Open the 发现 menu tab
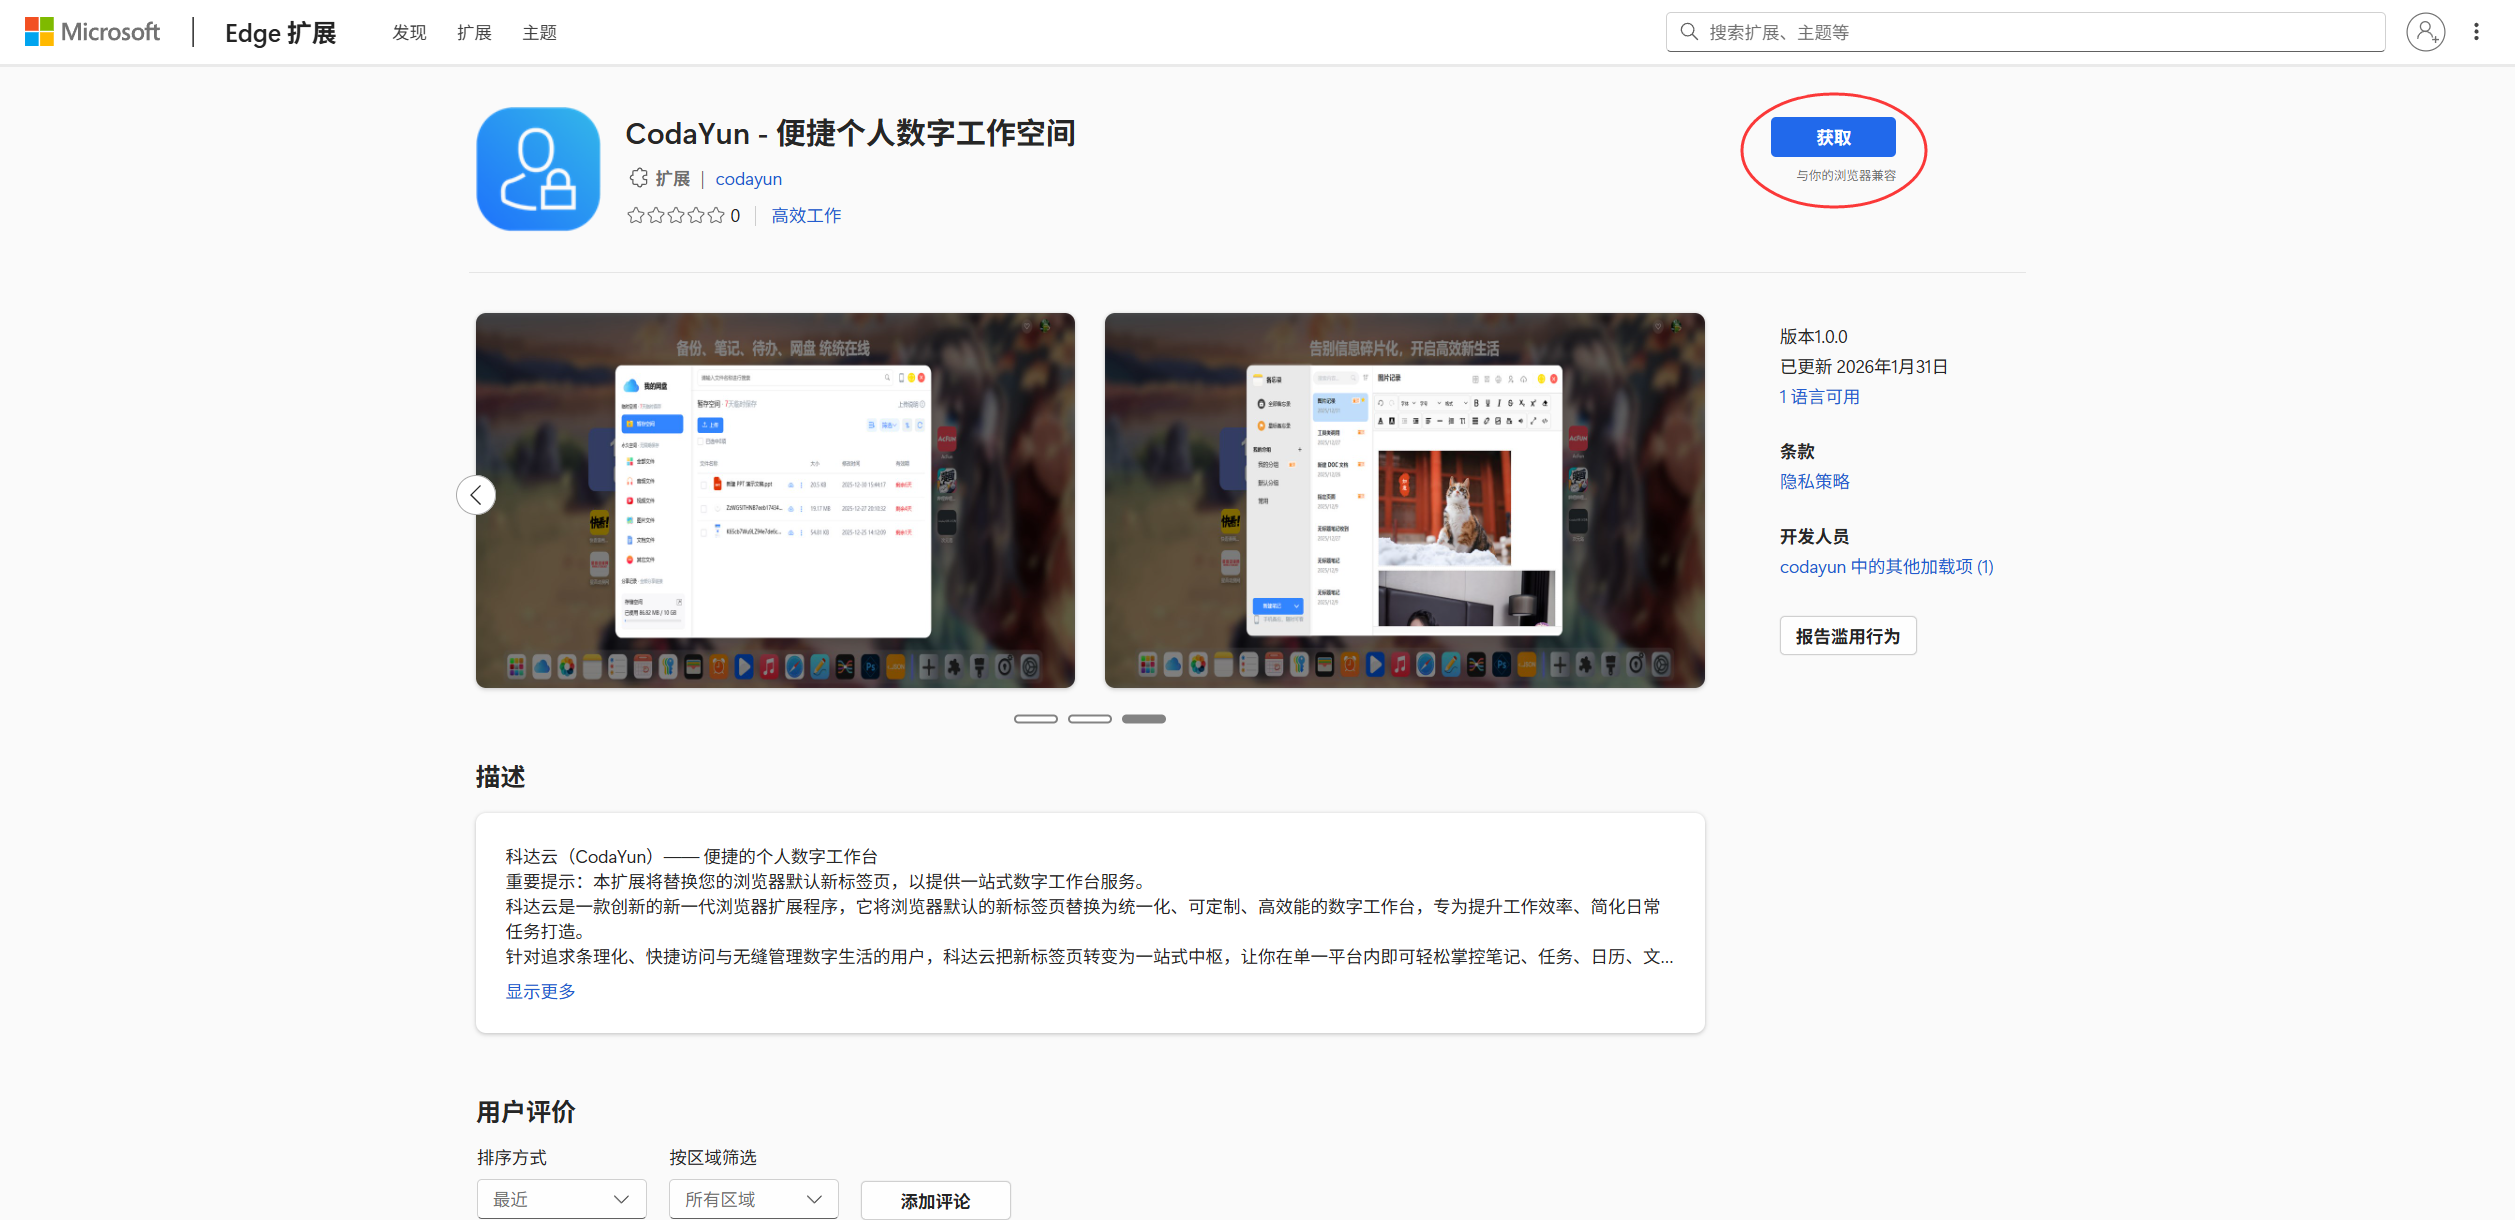This screenshot has height=1220, width=2515. coord(409,33)
